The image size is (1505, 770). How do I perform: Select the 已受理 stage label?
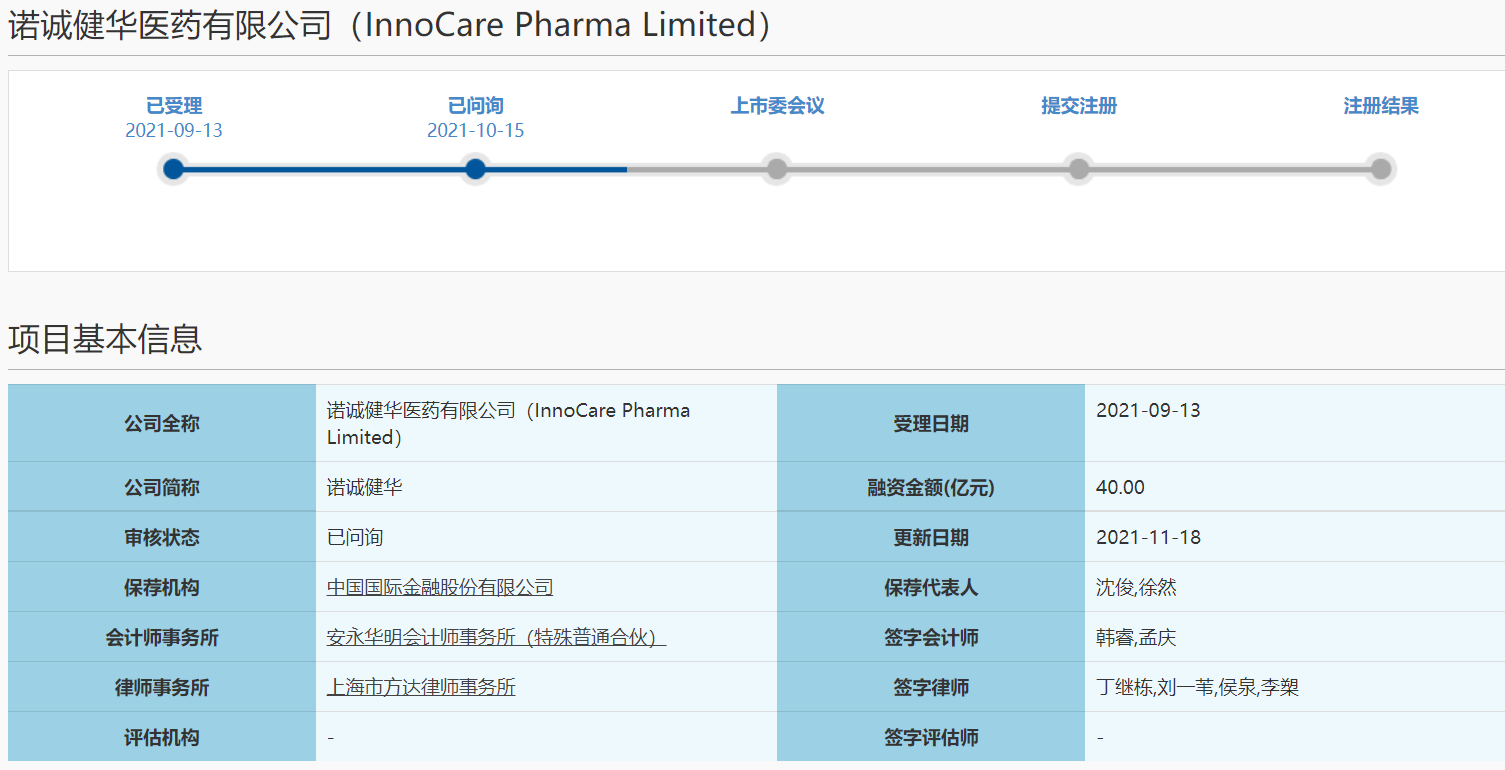pos(174,106)
